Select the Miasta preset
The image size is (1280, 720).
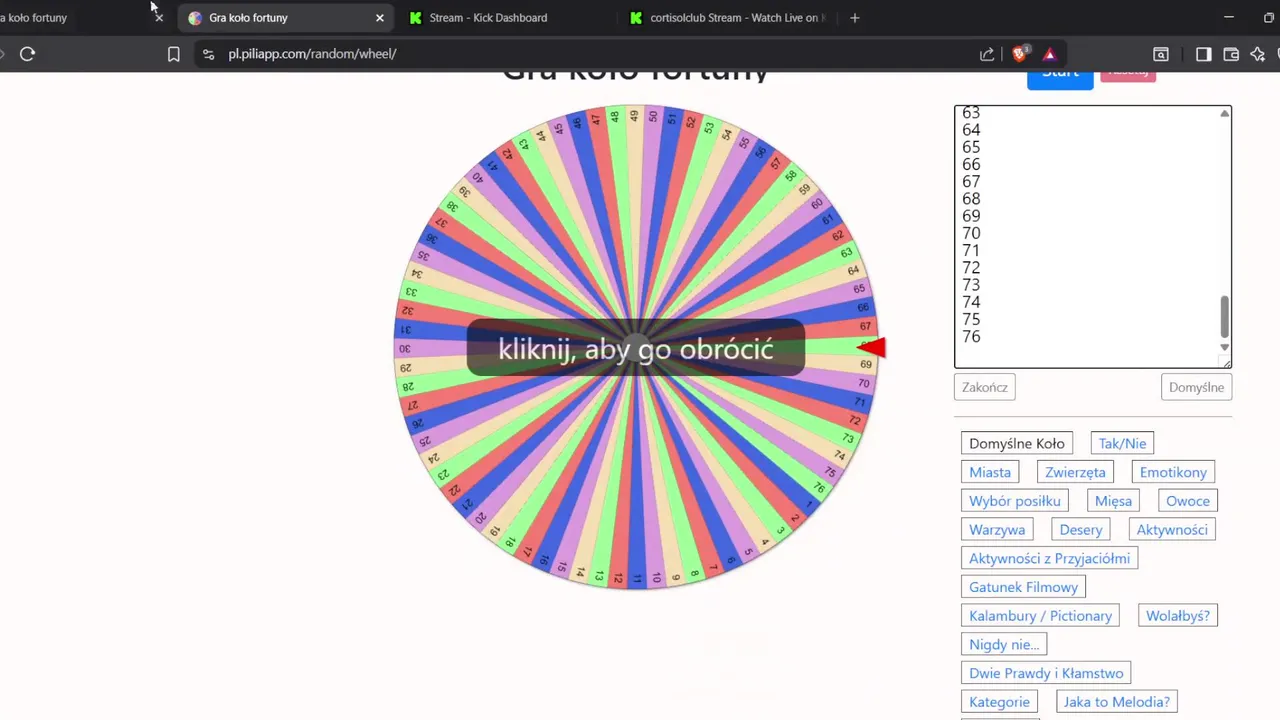coord(990,472)
